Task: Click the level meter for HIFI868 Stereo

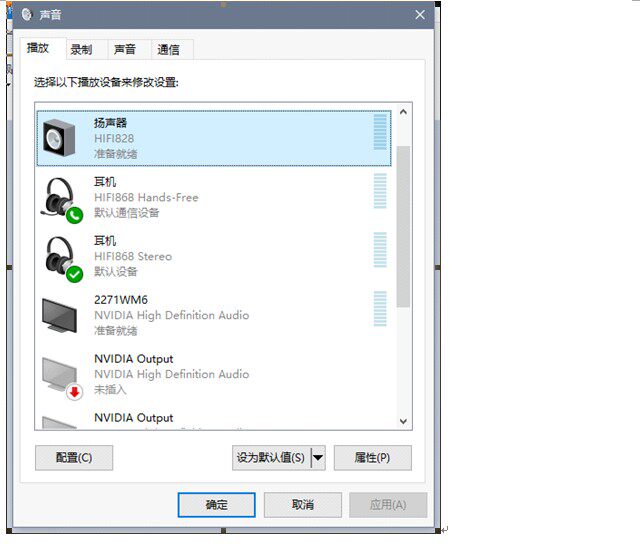Action: (380, 249)
